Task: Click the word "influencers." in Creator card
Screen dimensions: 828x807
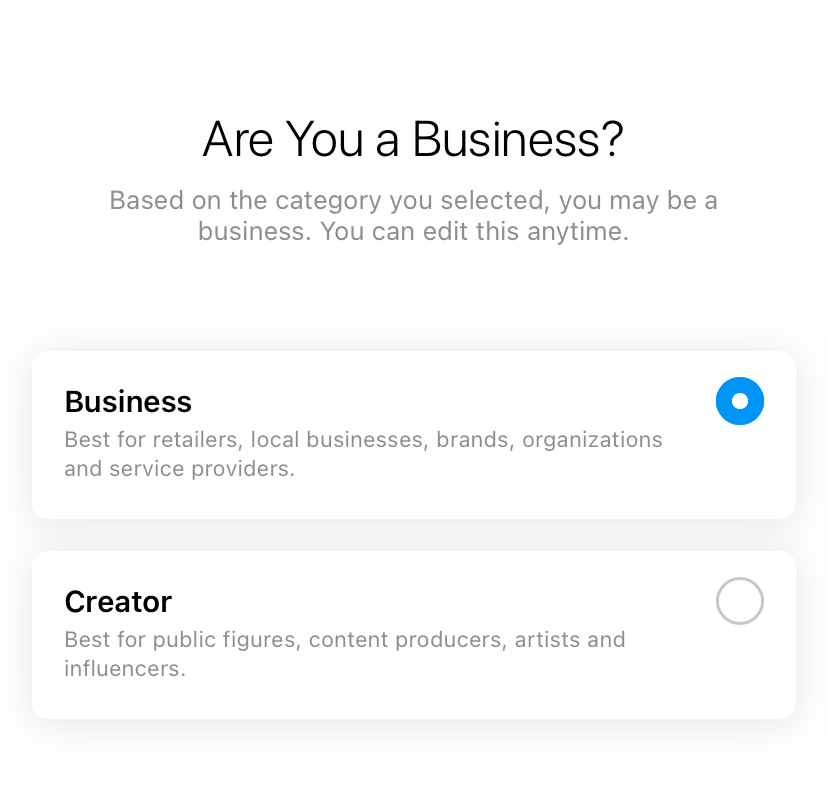Action: pyautogui.click(x=125, y=668)
